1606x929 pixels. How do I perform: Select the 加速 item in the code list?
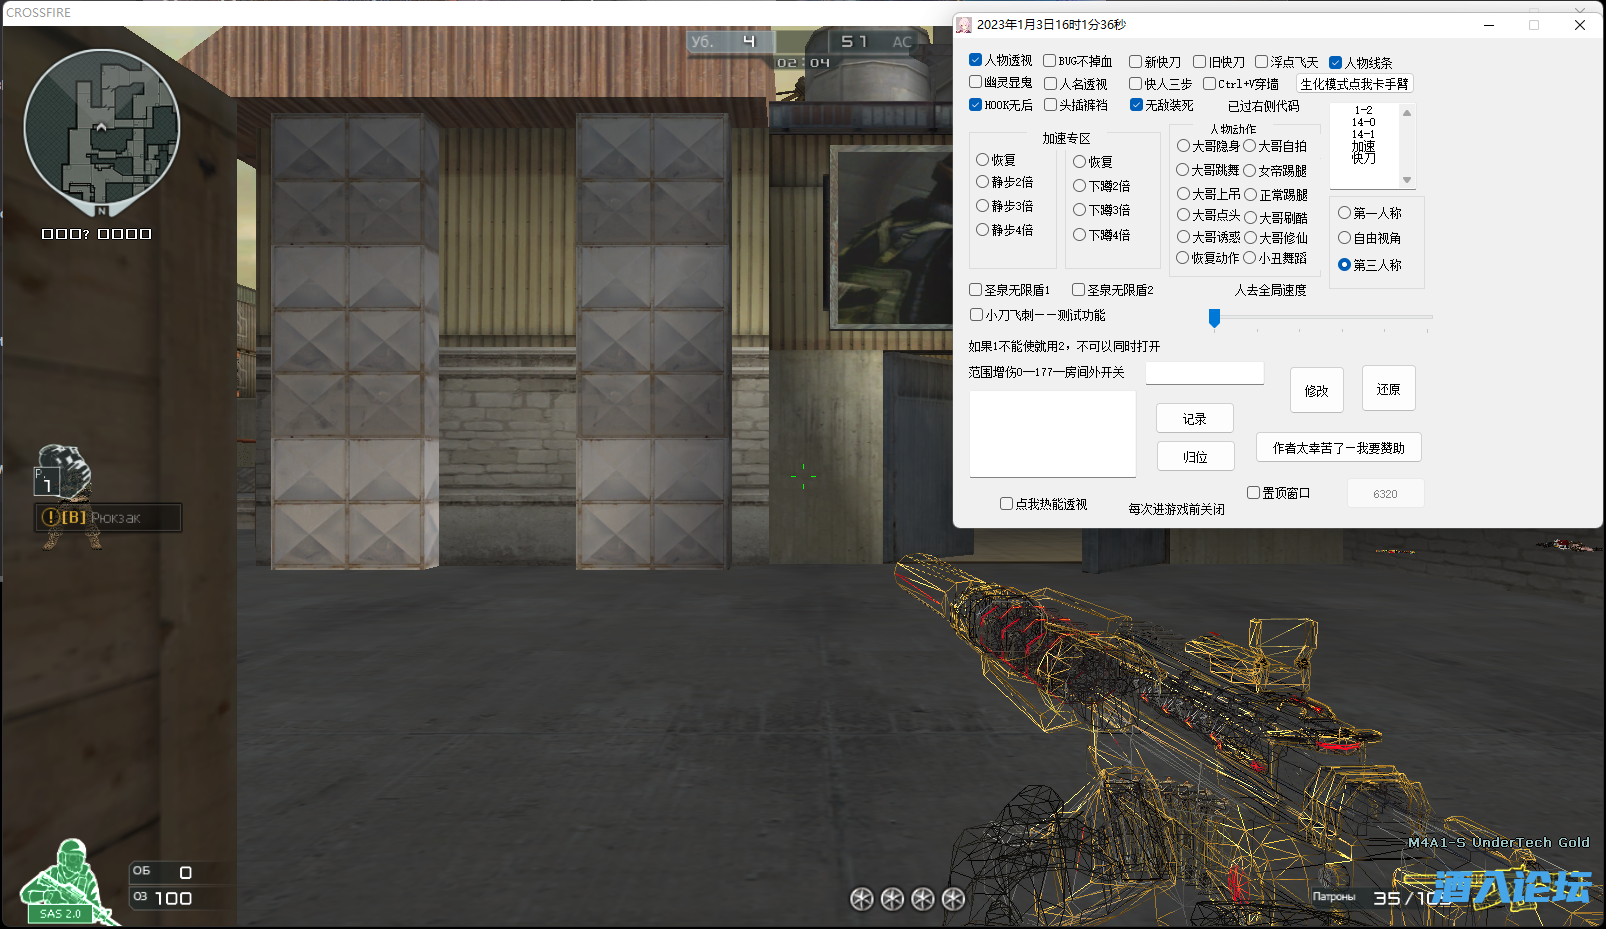tap(1363, 146)
